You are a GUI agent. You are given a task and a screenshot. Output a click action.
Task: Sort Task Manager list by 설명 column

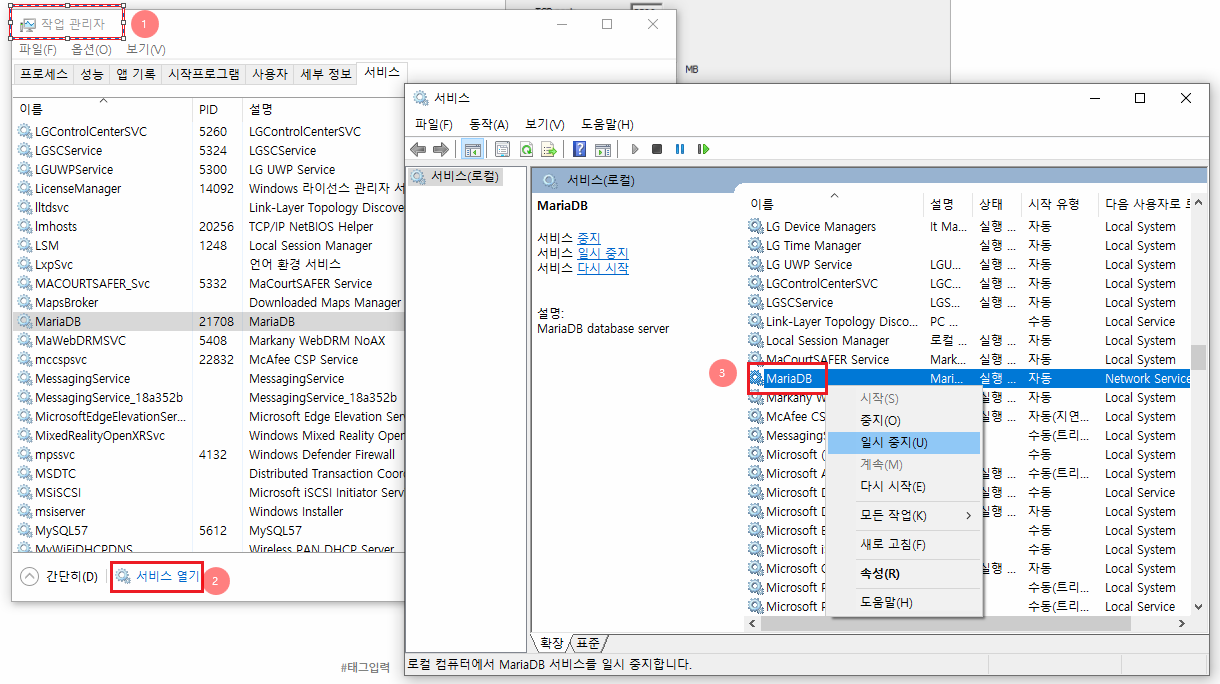coord(323,109)
